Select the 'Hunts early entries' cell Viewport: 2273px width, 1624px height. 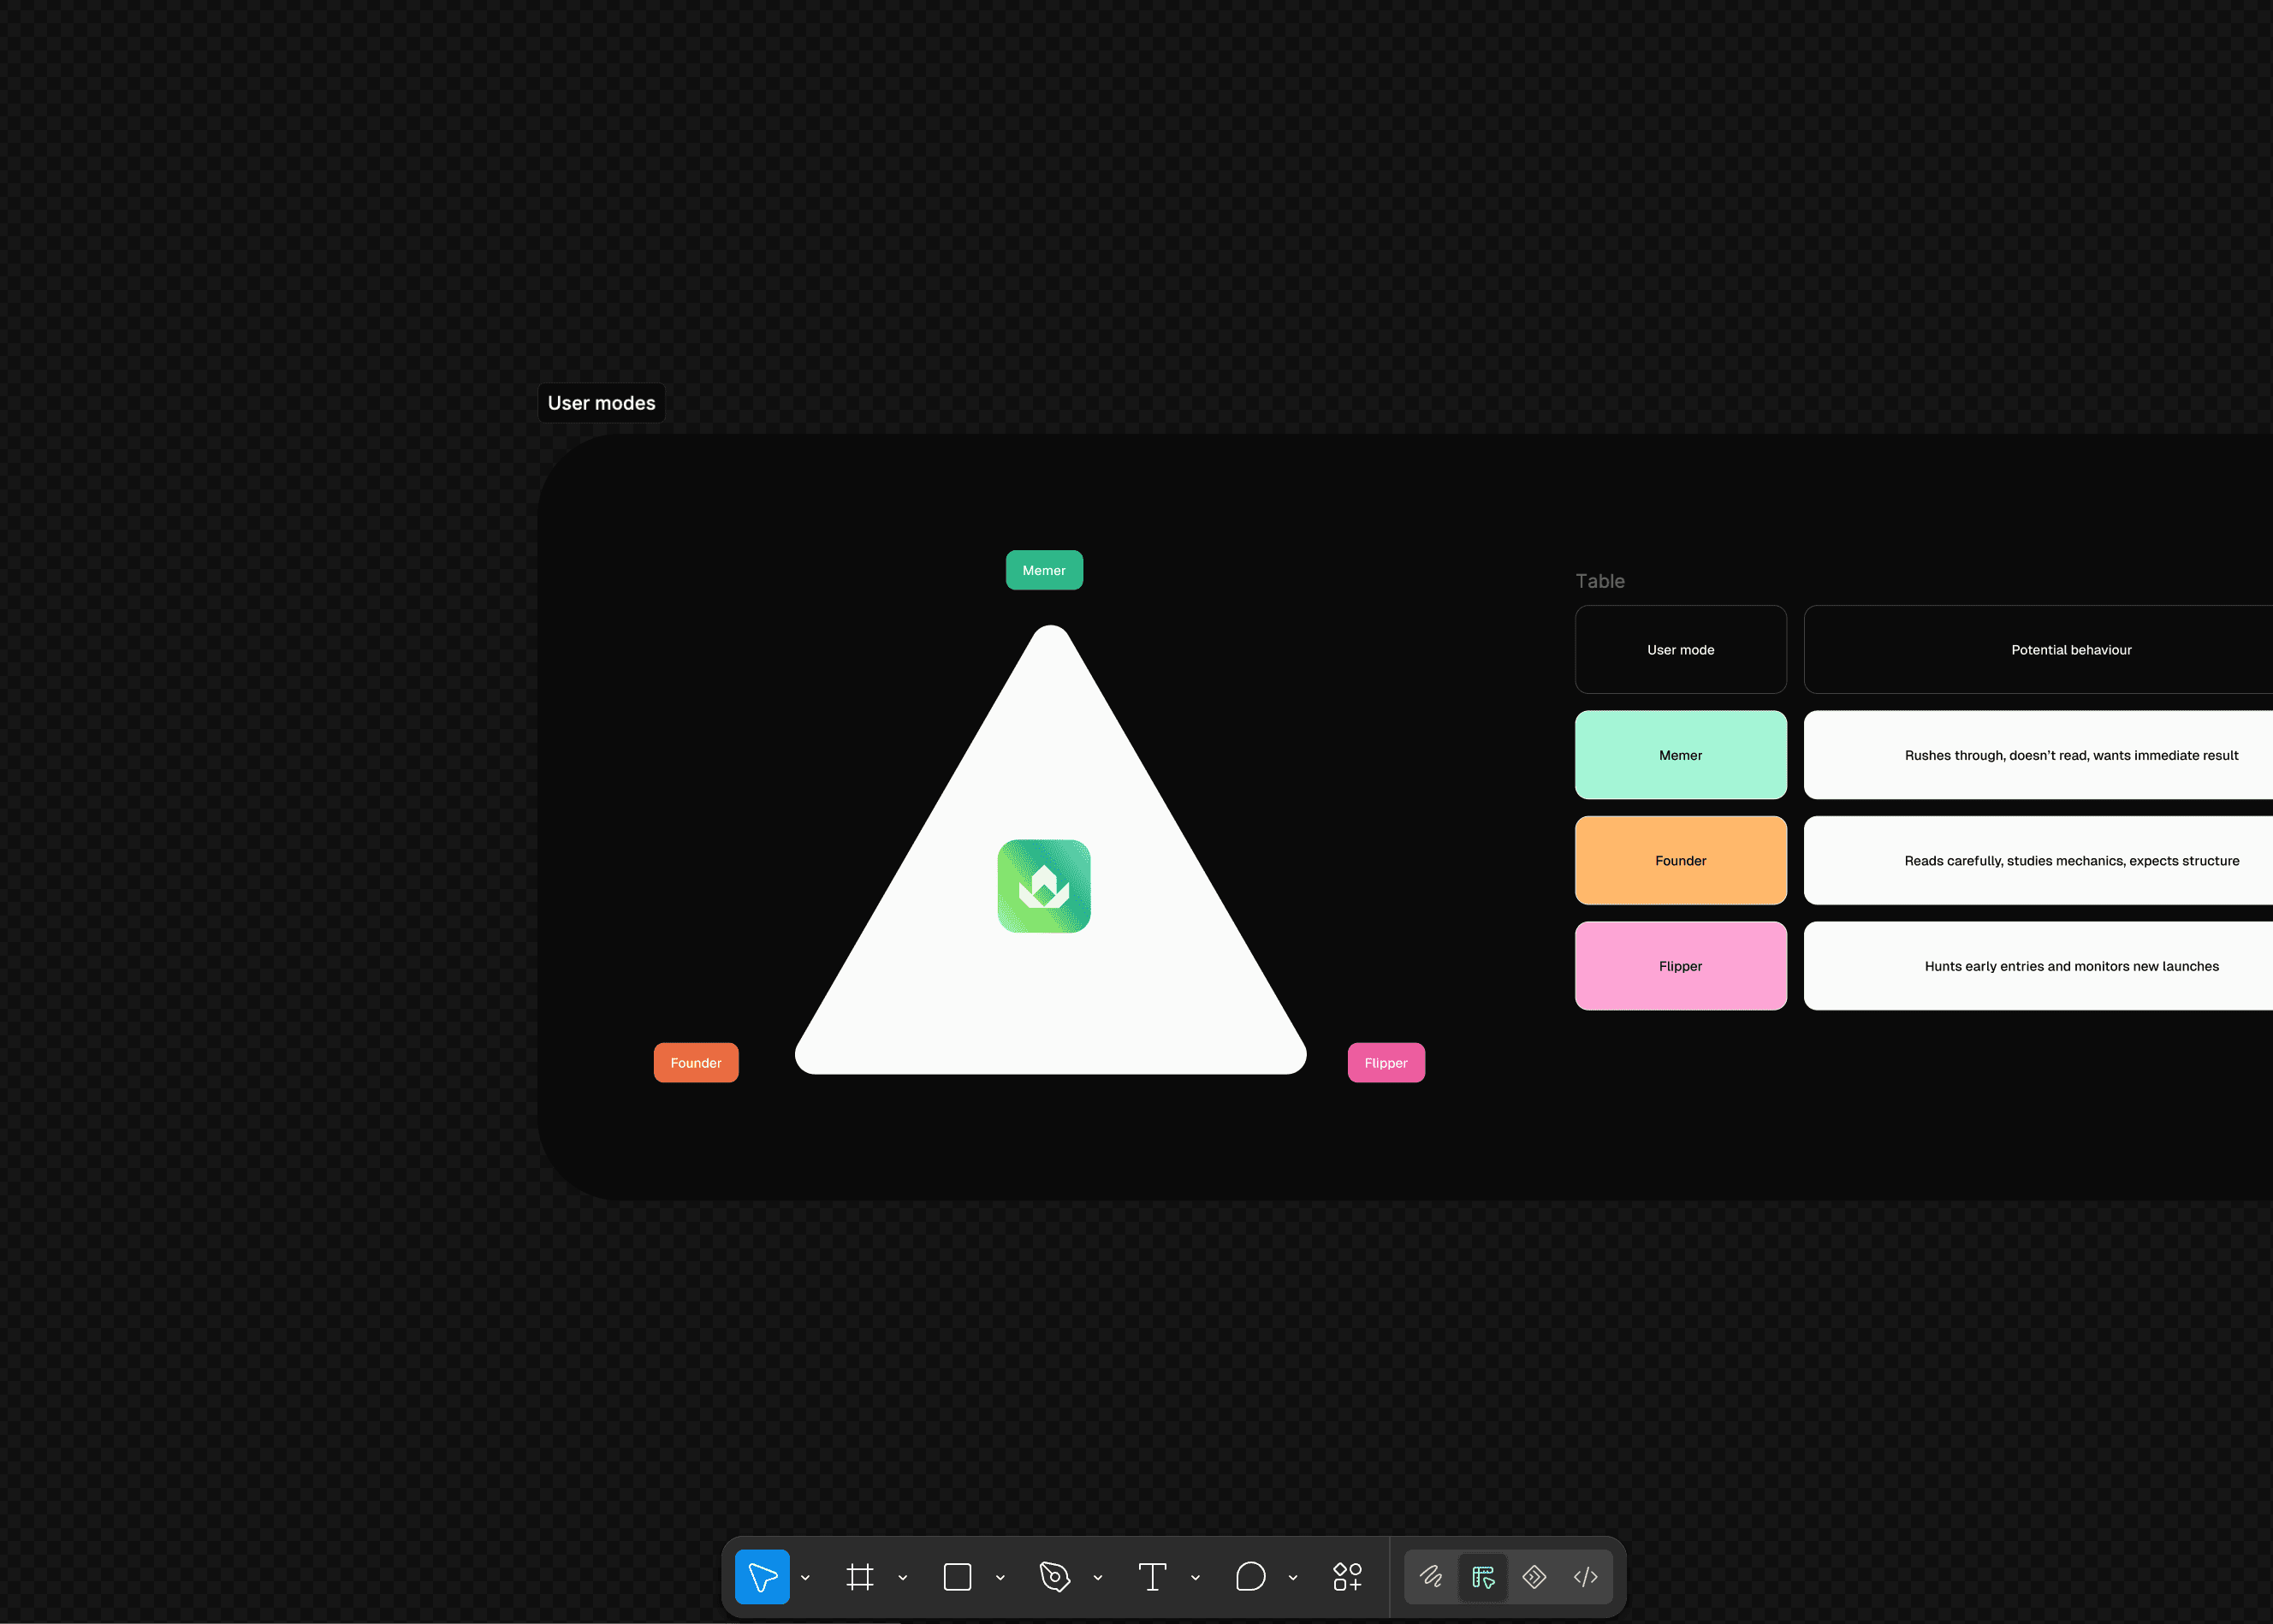[2038, 966]
